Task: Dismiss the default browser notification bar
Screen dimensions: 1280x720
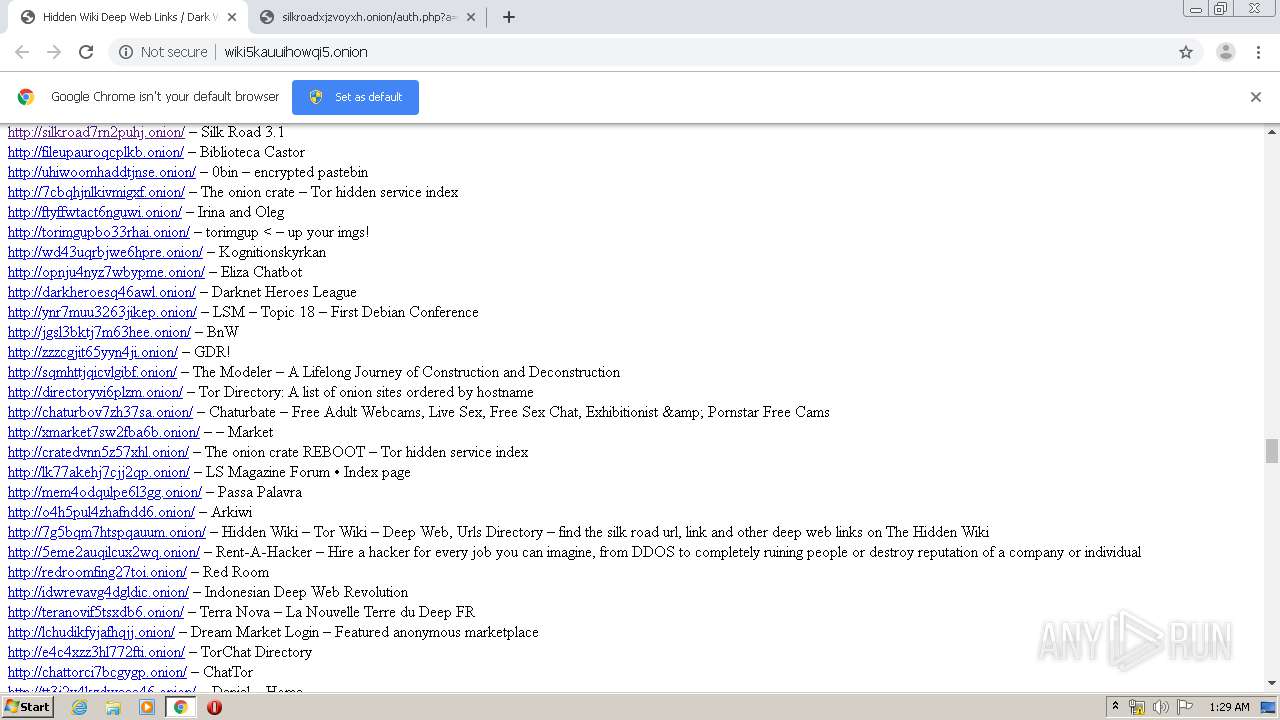Action: pyautogui.click(x=1256, y=97)
